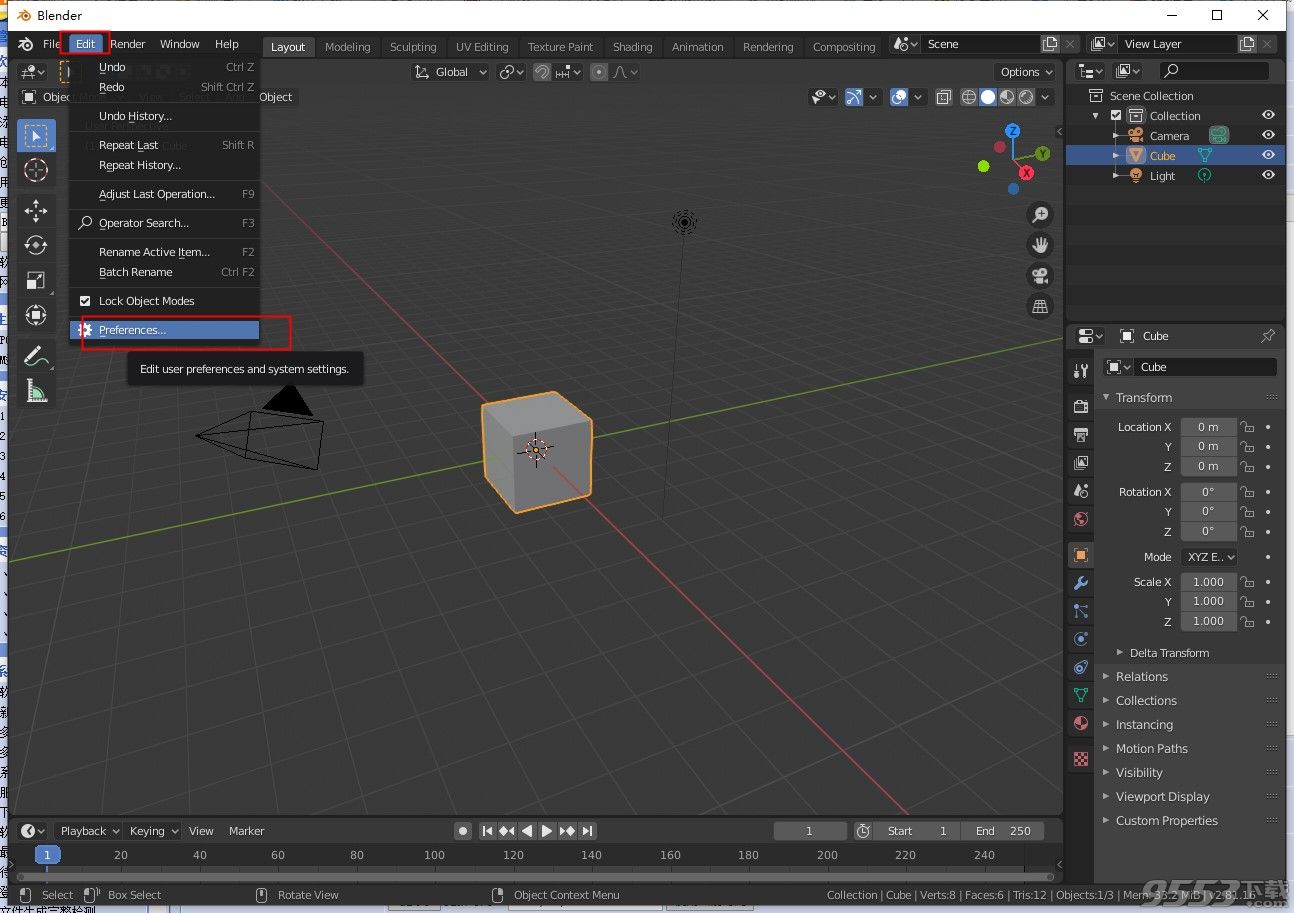The width and height of the screenshot is (1294, 913).
Task: Open the Object Data (mesh) properties tab
Action: point(1081,695)
